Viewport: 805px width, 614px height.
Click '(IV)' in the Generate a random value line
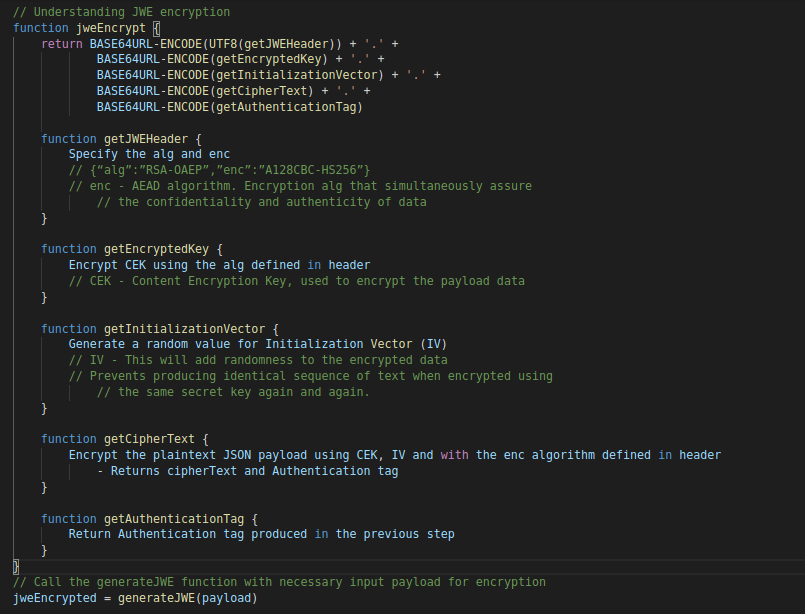(x=441, y=344)
